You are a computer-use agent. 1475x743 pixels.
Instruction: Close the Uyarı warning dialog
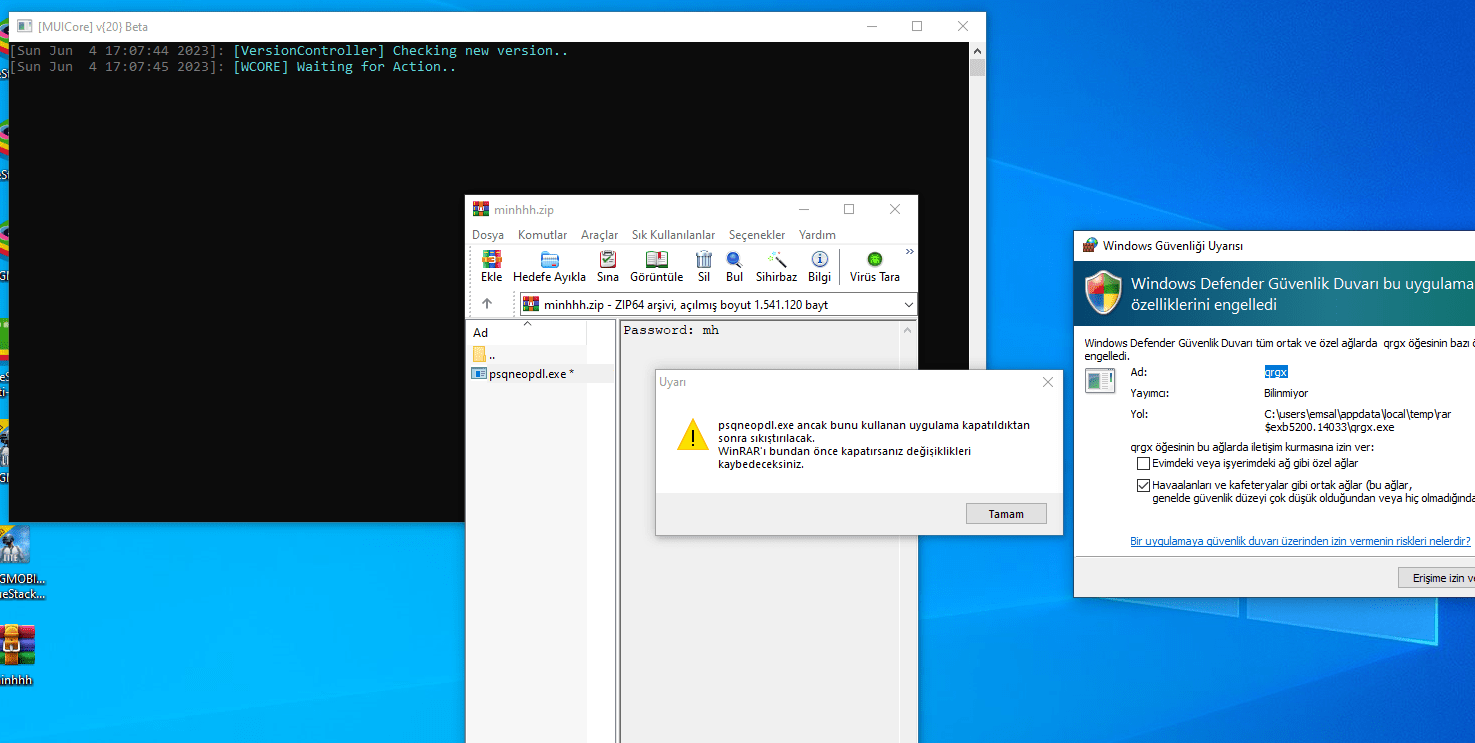pos(1047,382)
